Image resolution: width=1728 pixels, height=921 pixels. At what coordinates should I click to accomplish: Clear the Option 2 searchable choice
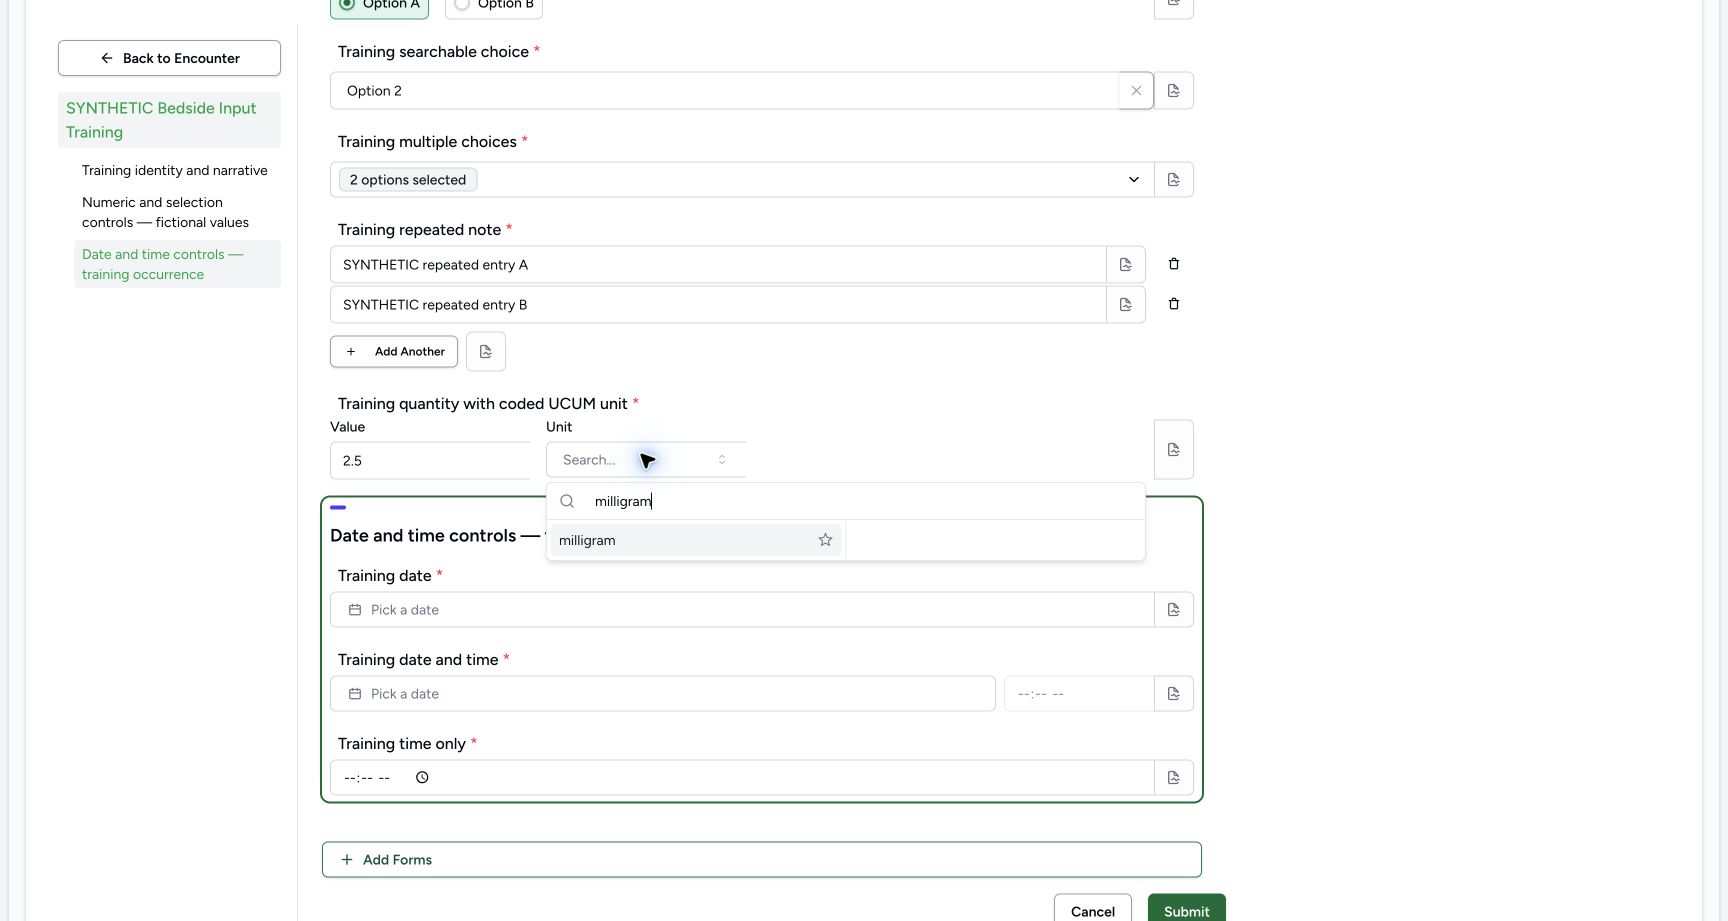click(x=1136, y=91)
